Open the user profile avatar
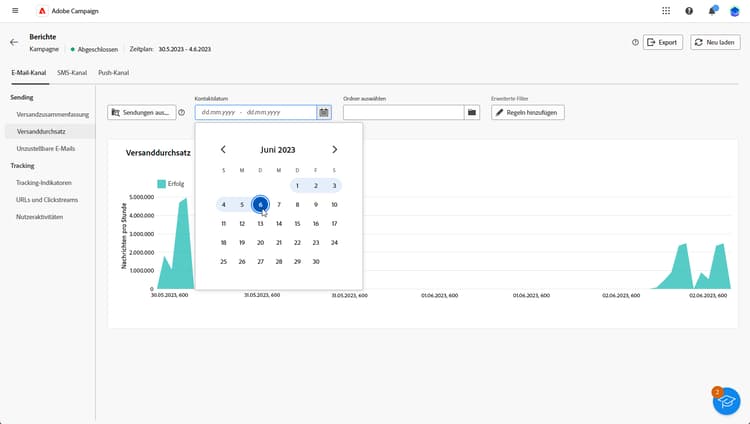 tap(735, 11)
